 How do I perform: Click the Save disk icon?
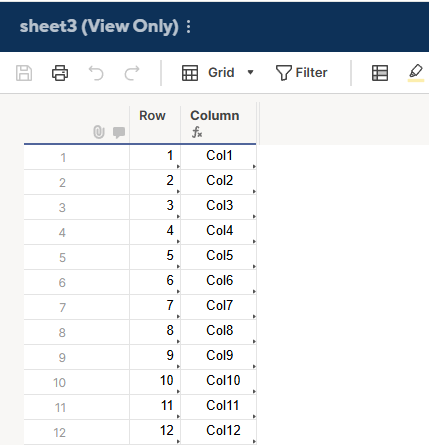pos(24,73)
